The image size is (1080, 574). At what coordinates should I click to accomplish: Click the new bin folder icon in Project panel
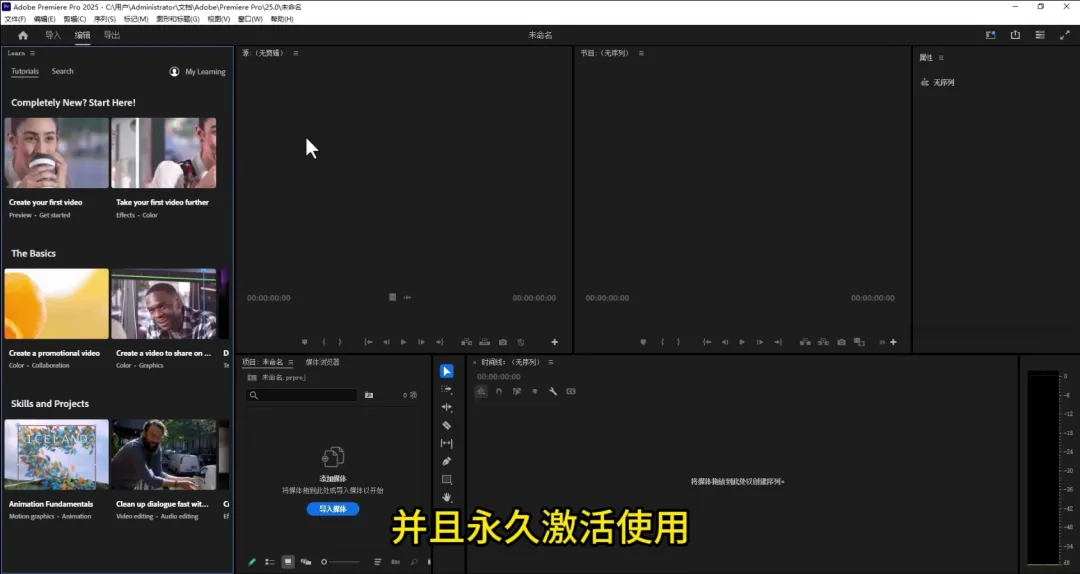368,395
